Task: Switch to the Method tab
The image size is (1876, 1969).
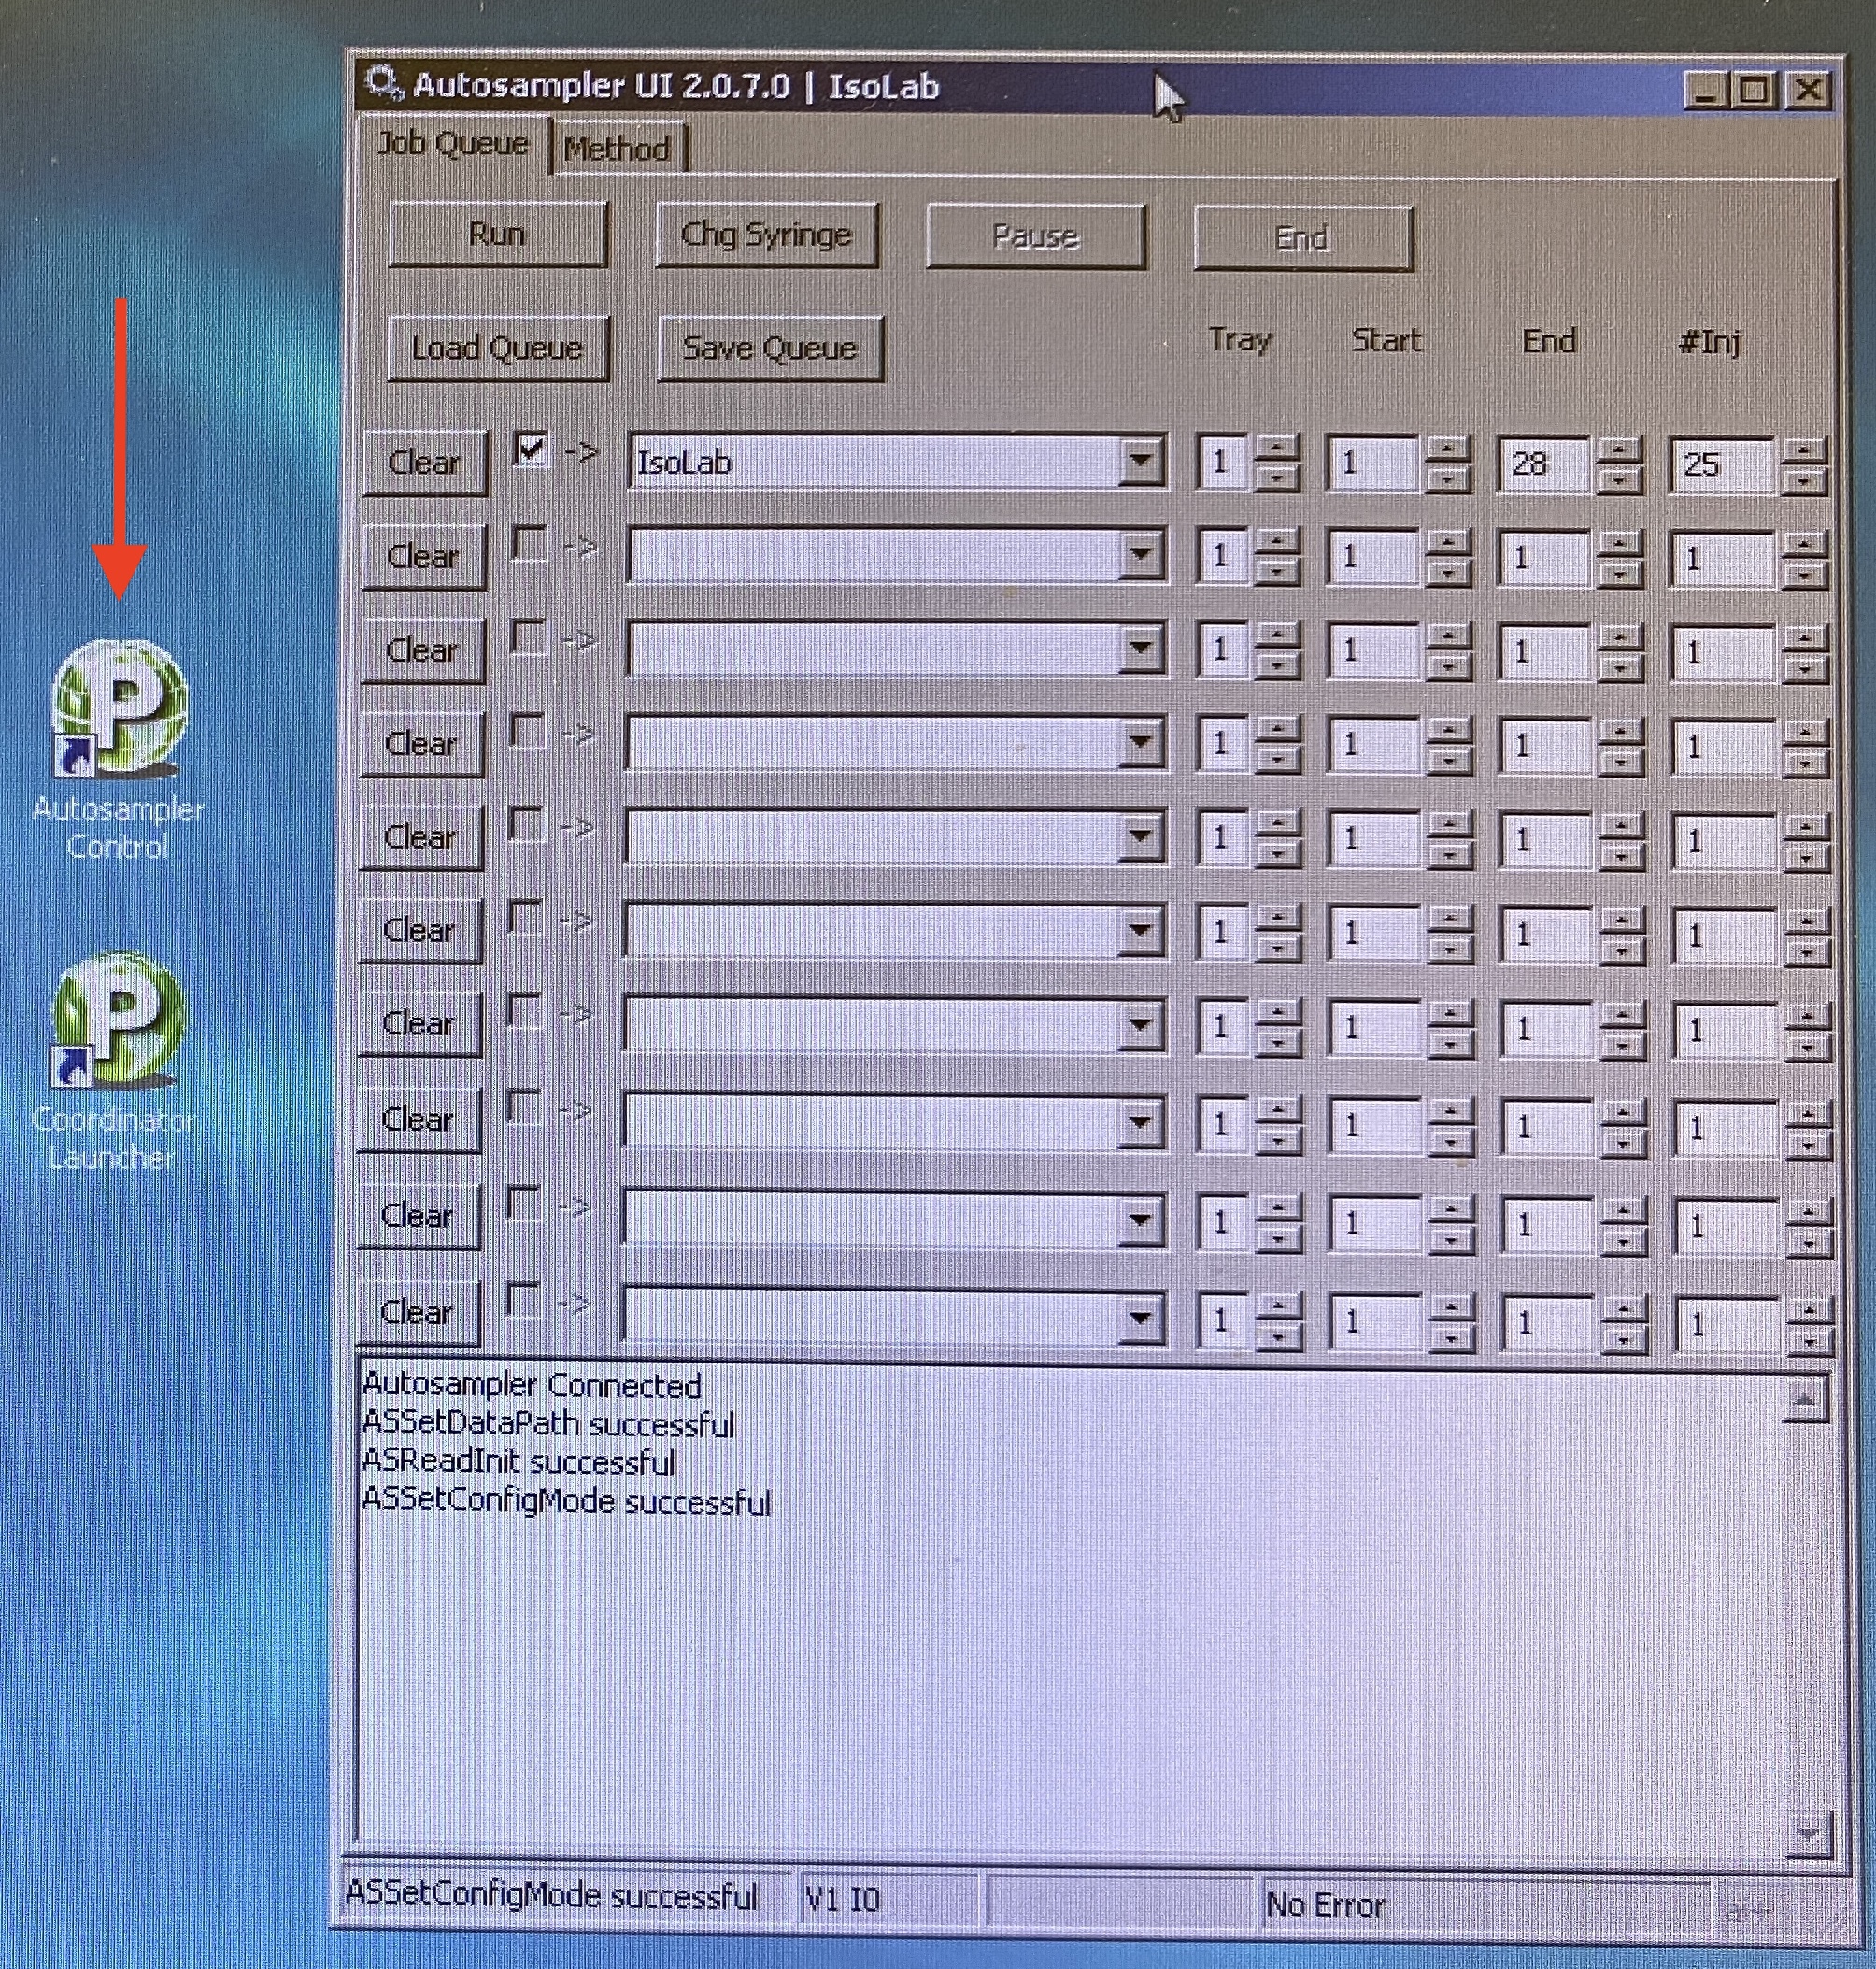Action: tap(617, 149)
